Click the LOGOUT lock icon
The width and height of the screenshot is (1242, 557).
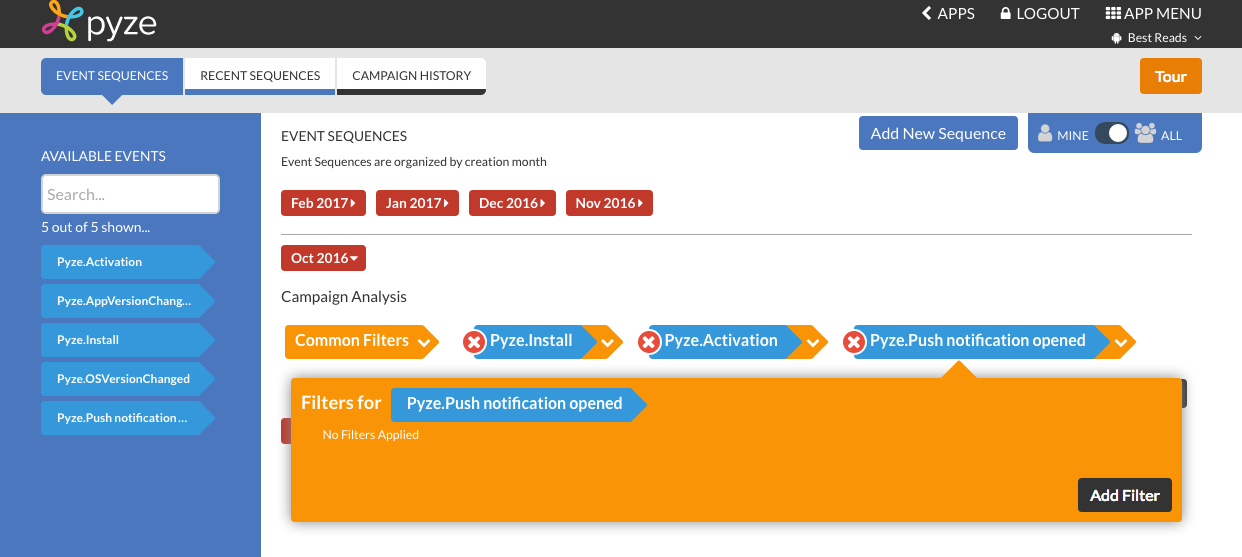click(1007, 14)
